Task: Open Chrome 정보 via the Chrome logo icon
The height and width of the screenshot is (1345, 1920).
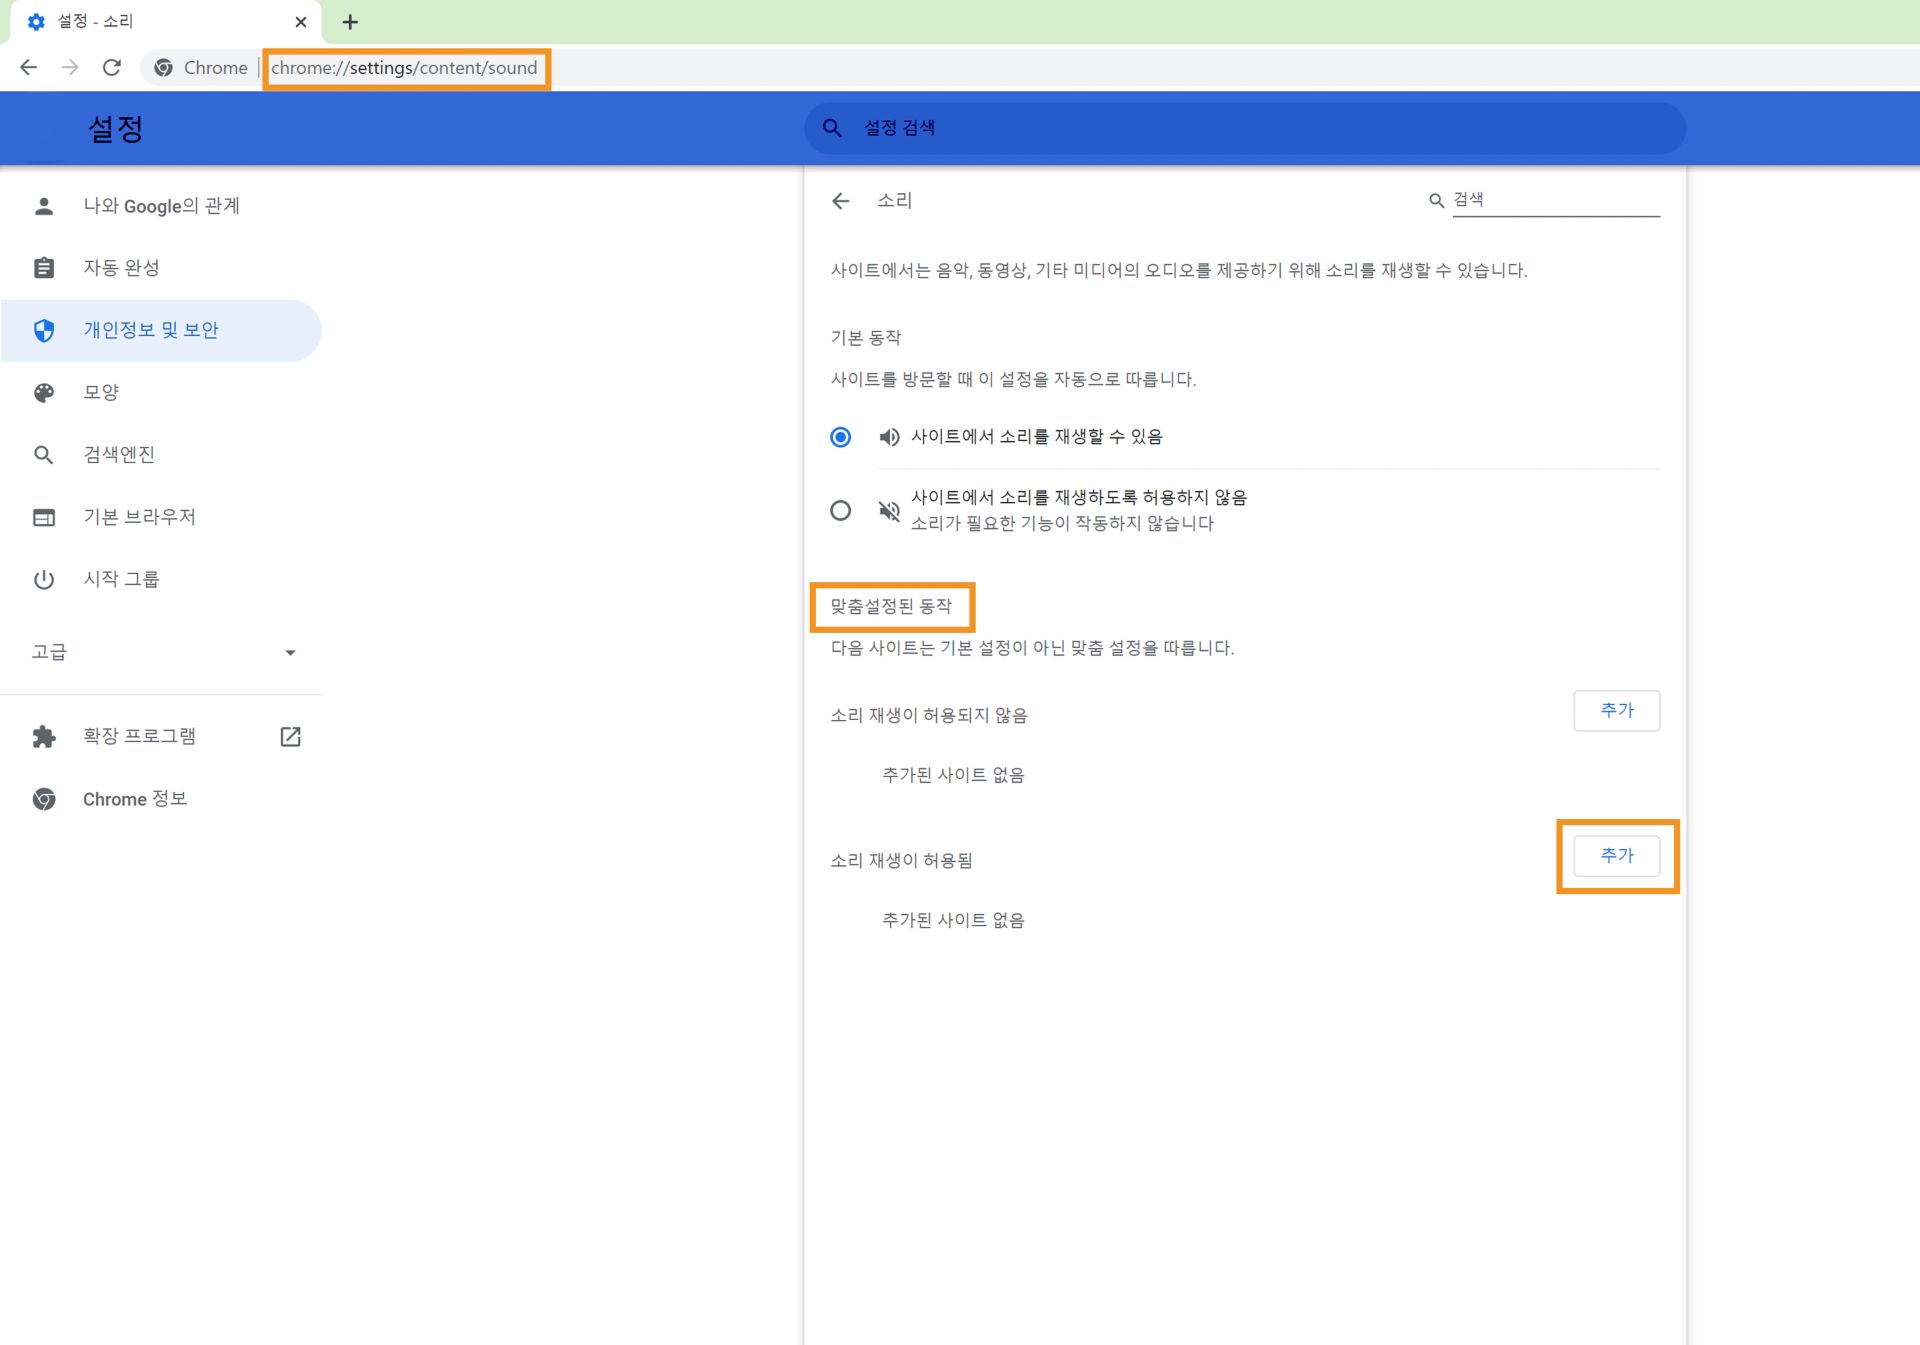Action: tap(44, 799)
